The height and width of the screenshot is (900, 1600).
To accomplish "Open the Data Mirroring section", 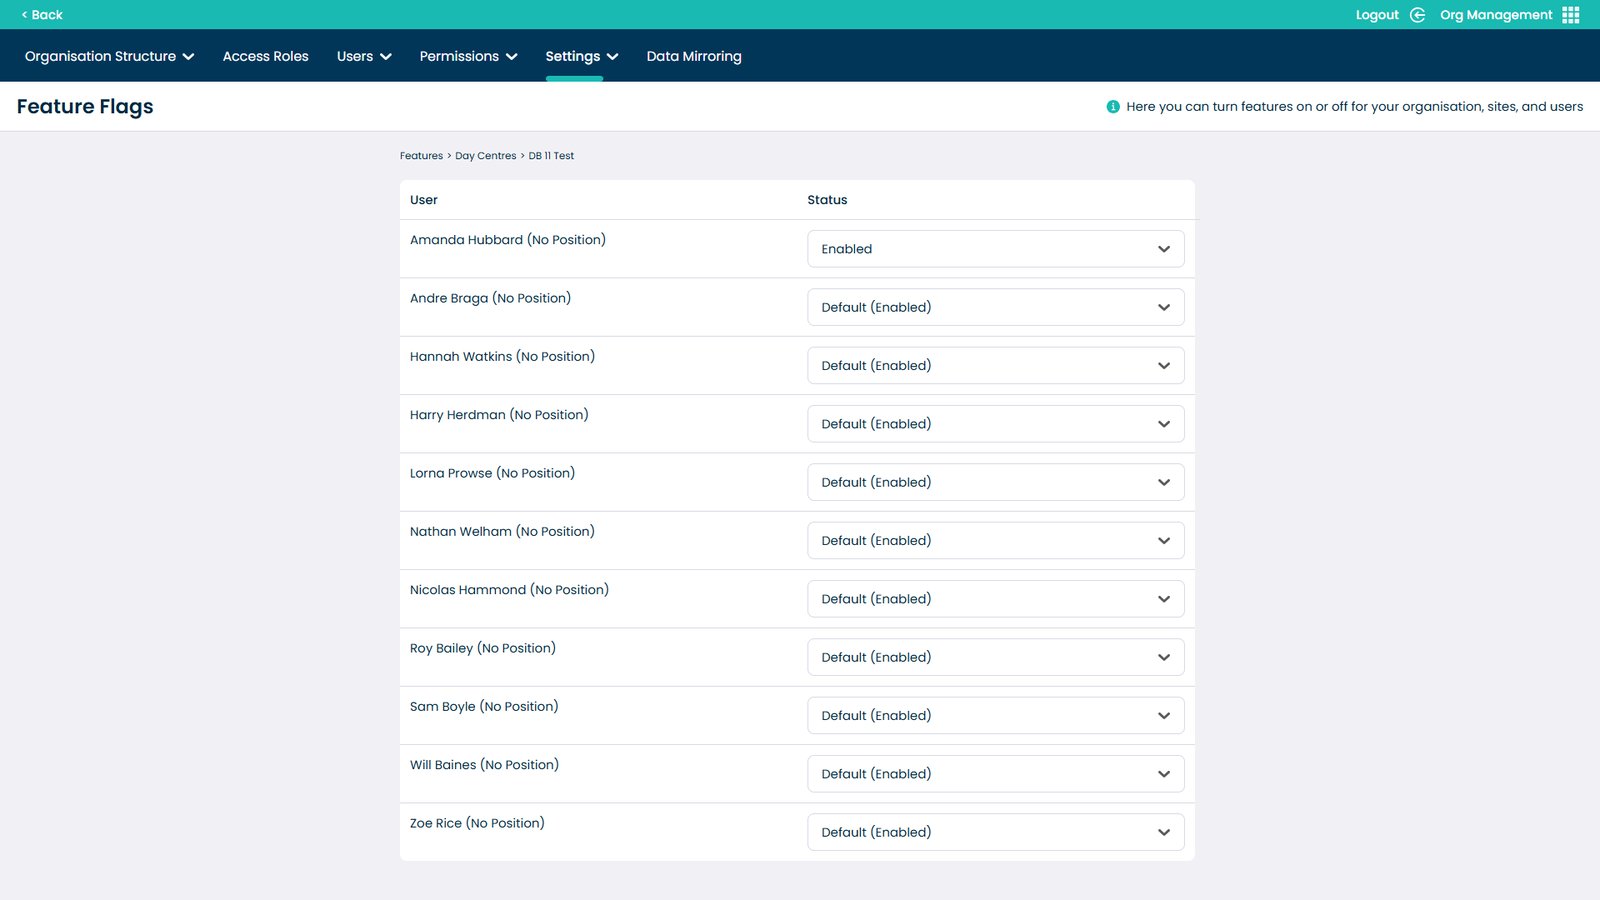I will coord(694,56).
